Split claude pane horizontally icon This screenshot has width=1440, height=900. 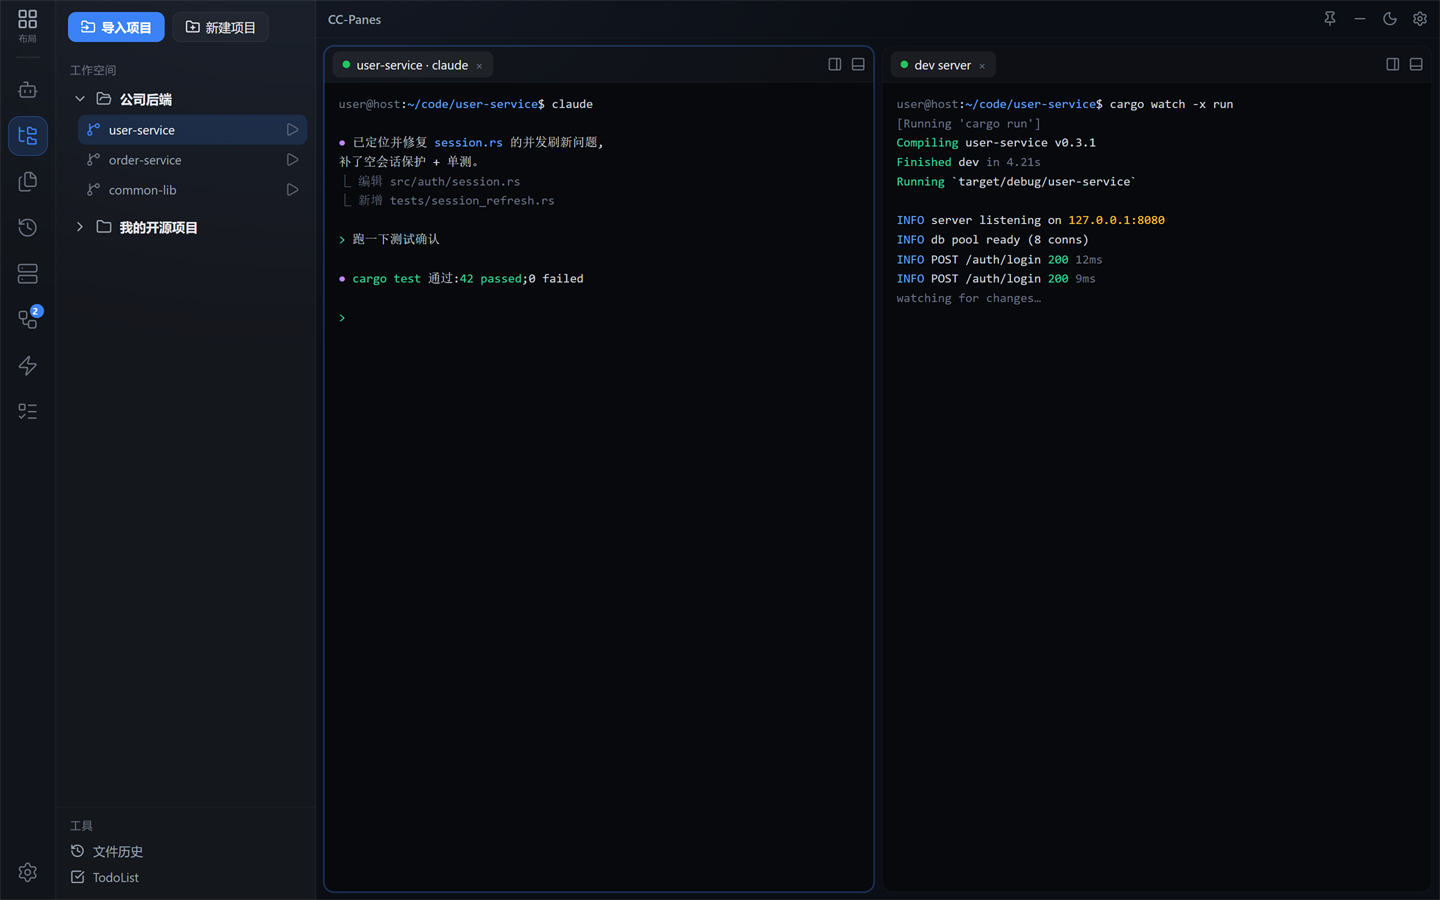(x=858, y=64)
